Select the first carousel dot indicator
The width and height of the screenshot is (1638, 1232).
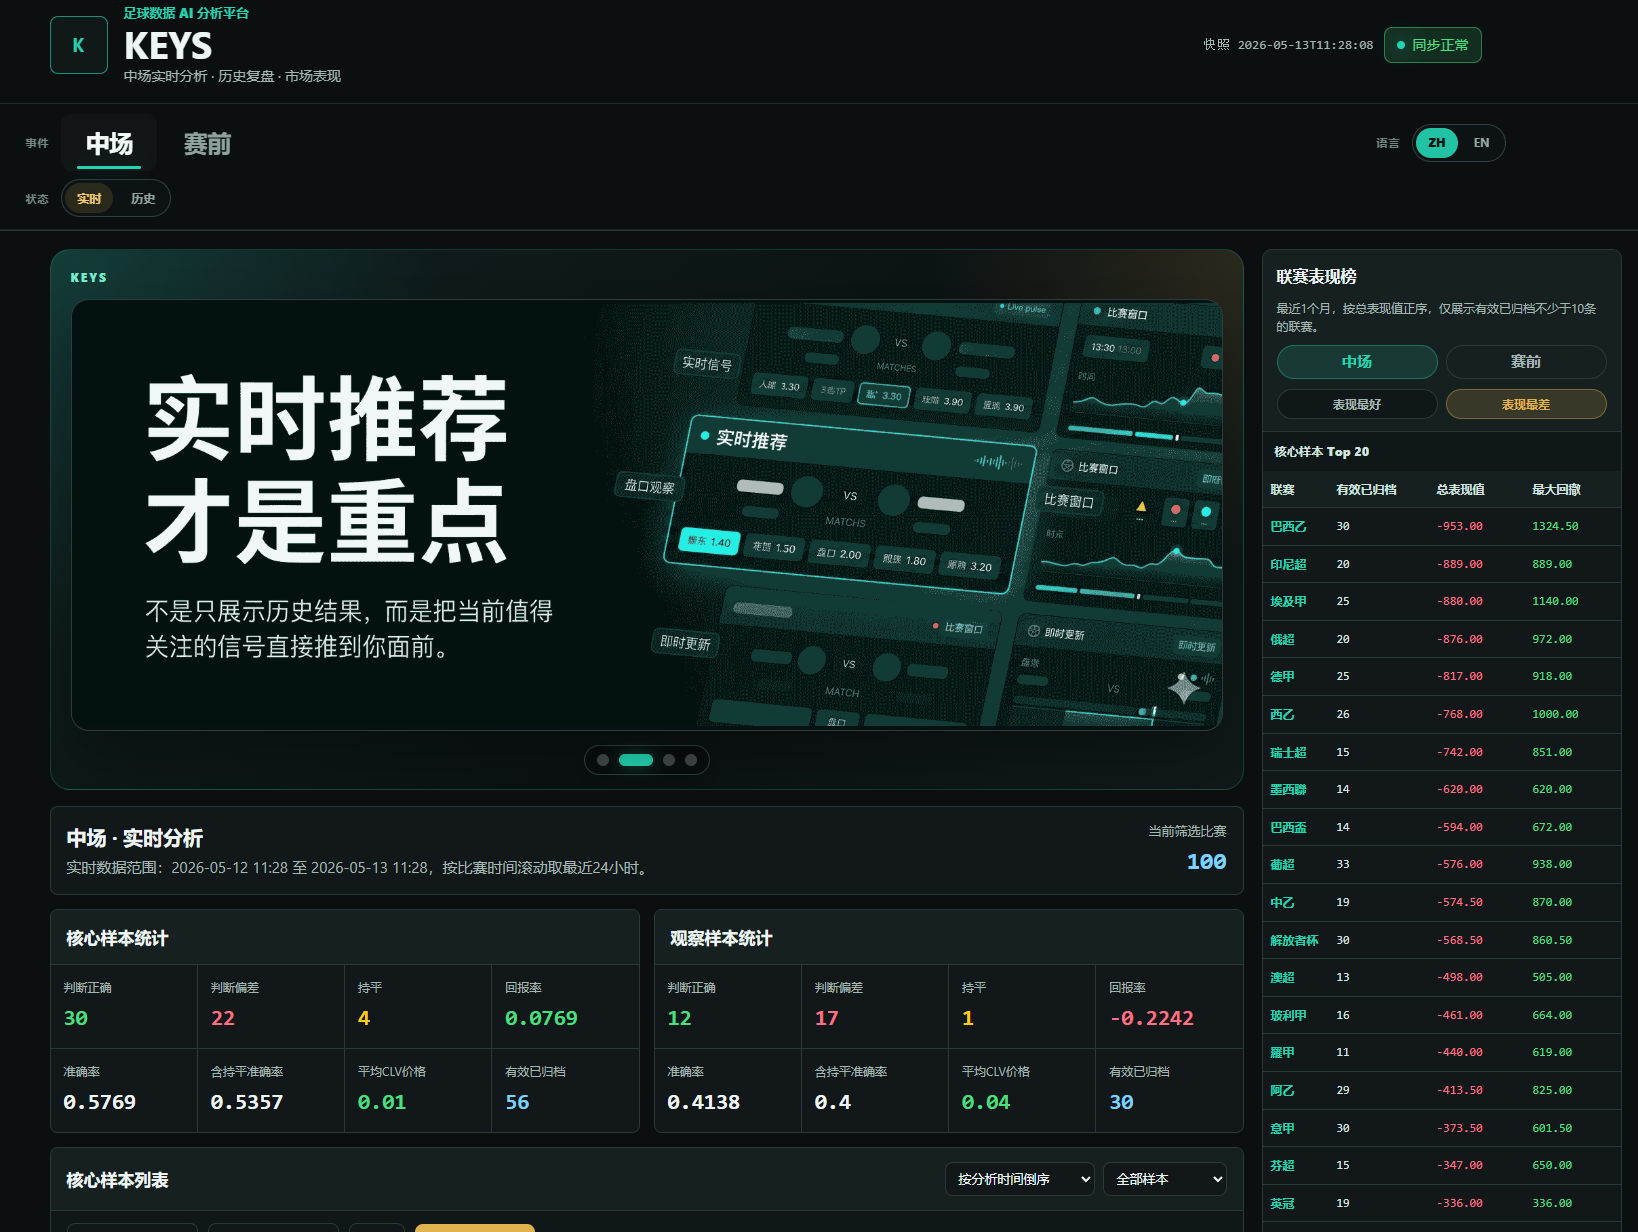pyautogui.click(x=603, y=760)
